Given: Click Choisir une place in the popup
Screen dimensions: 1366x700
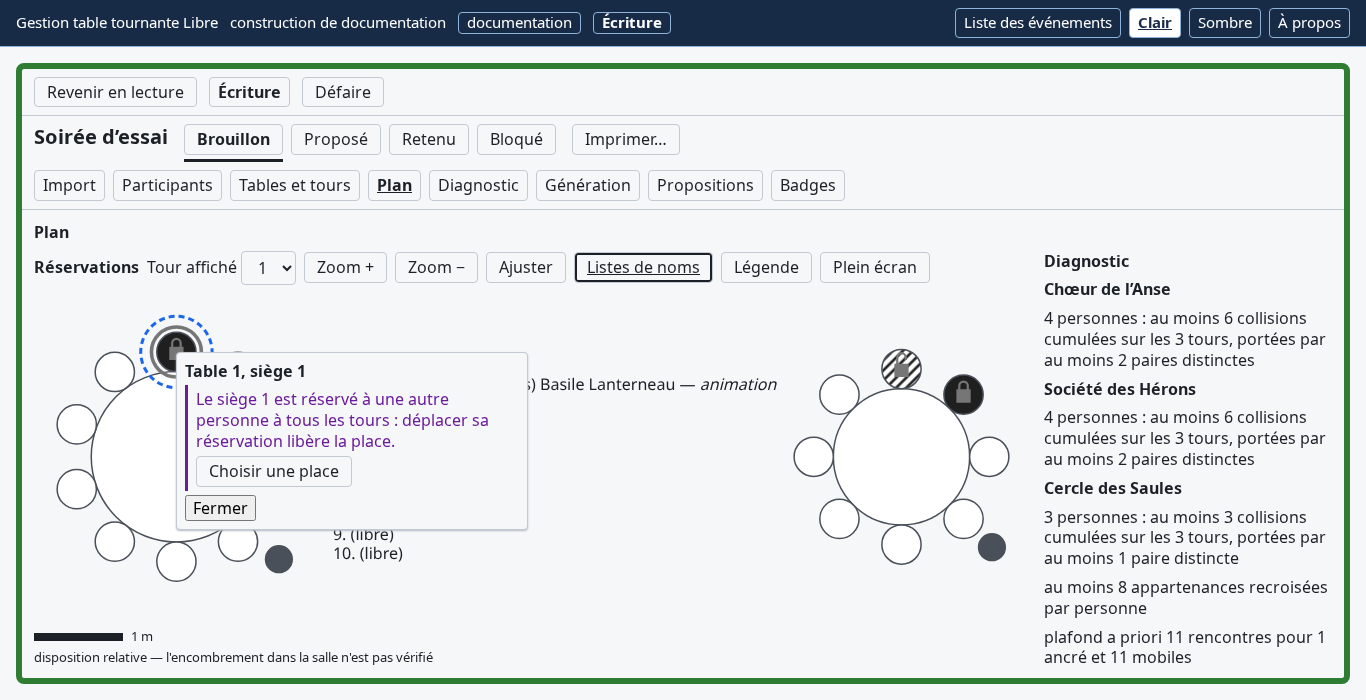Looking at the screenshot, I should (x=274, y=472).
